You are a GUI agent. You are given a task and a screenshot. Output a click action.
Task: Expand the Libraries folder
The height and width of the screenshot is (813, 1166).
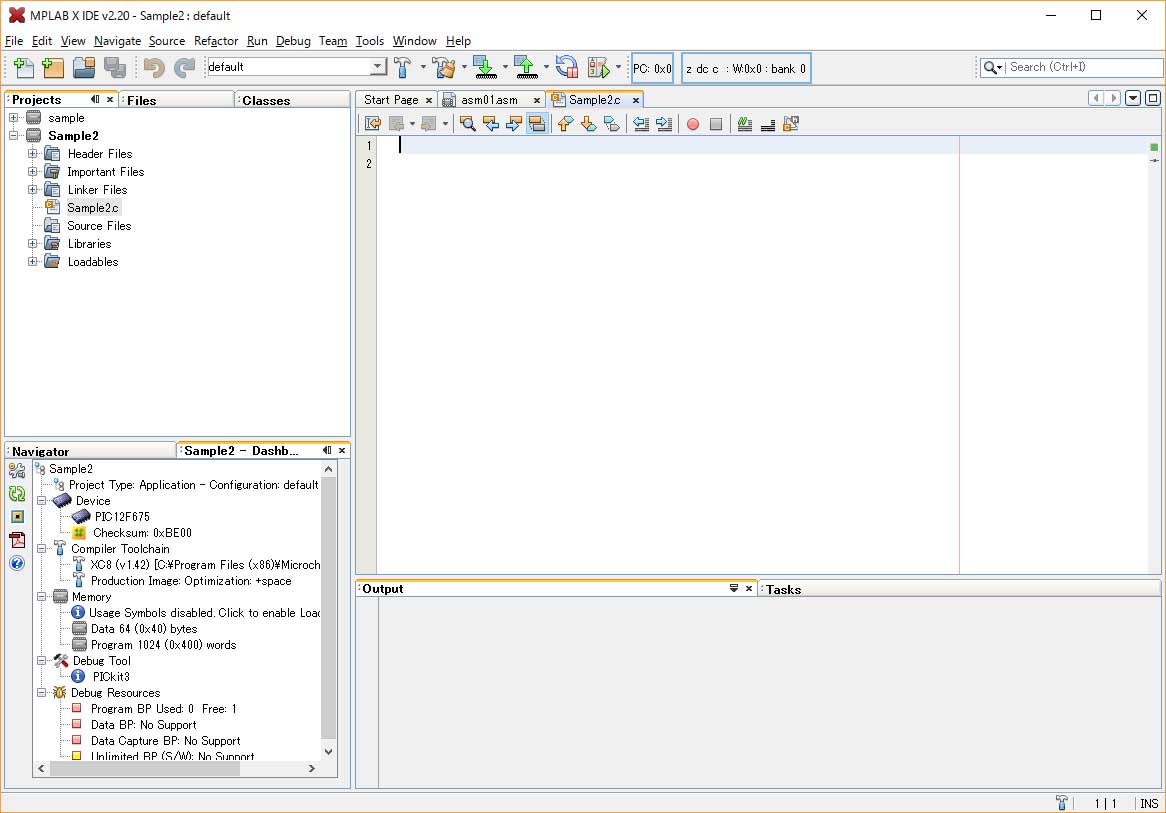[x=33, y=243]
